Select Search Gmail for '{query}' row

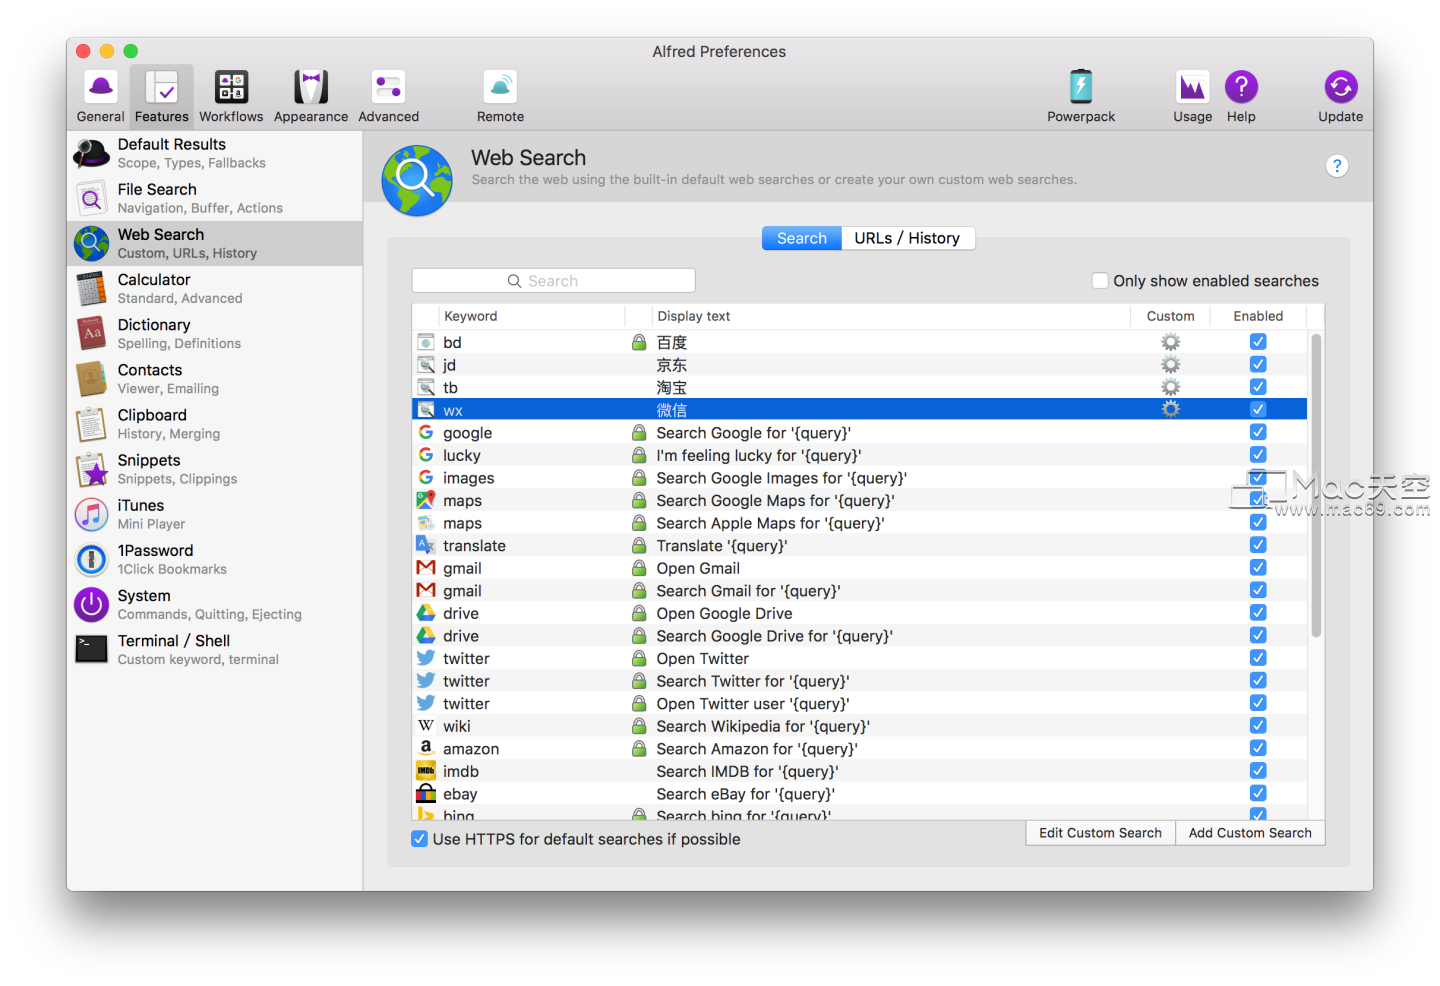(859, 591)
